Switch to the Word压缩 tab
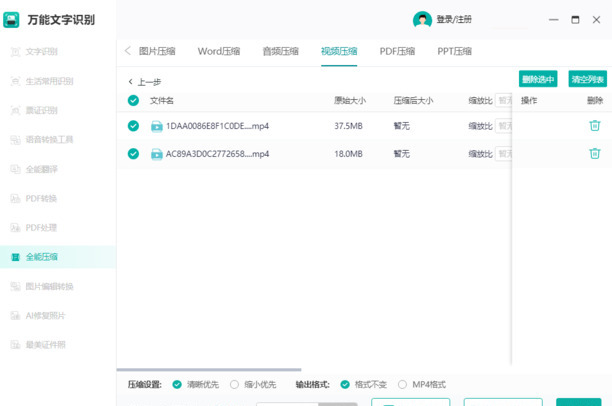Image resolution: width=612 pixels, height=406 pixels. tap(219, 51)
